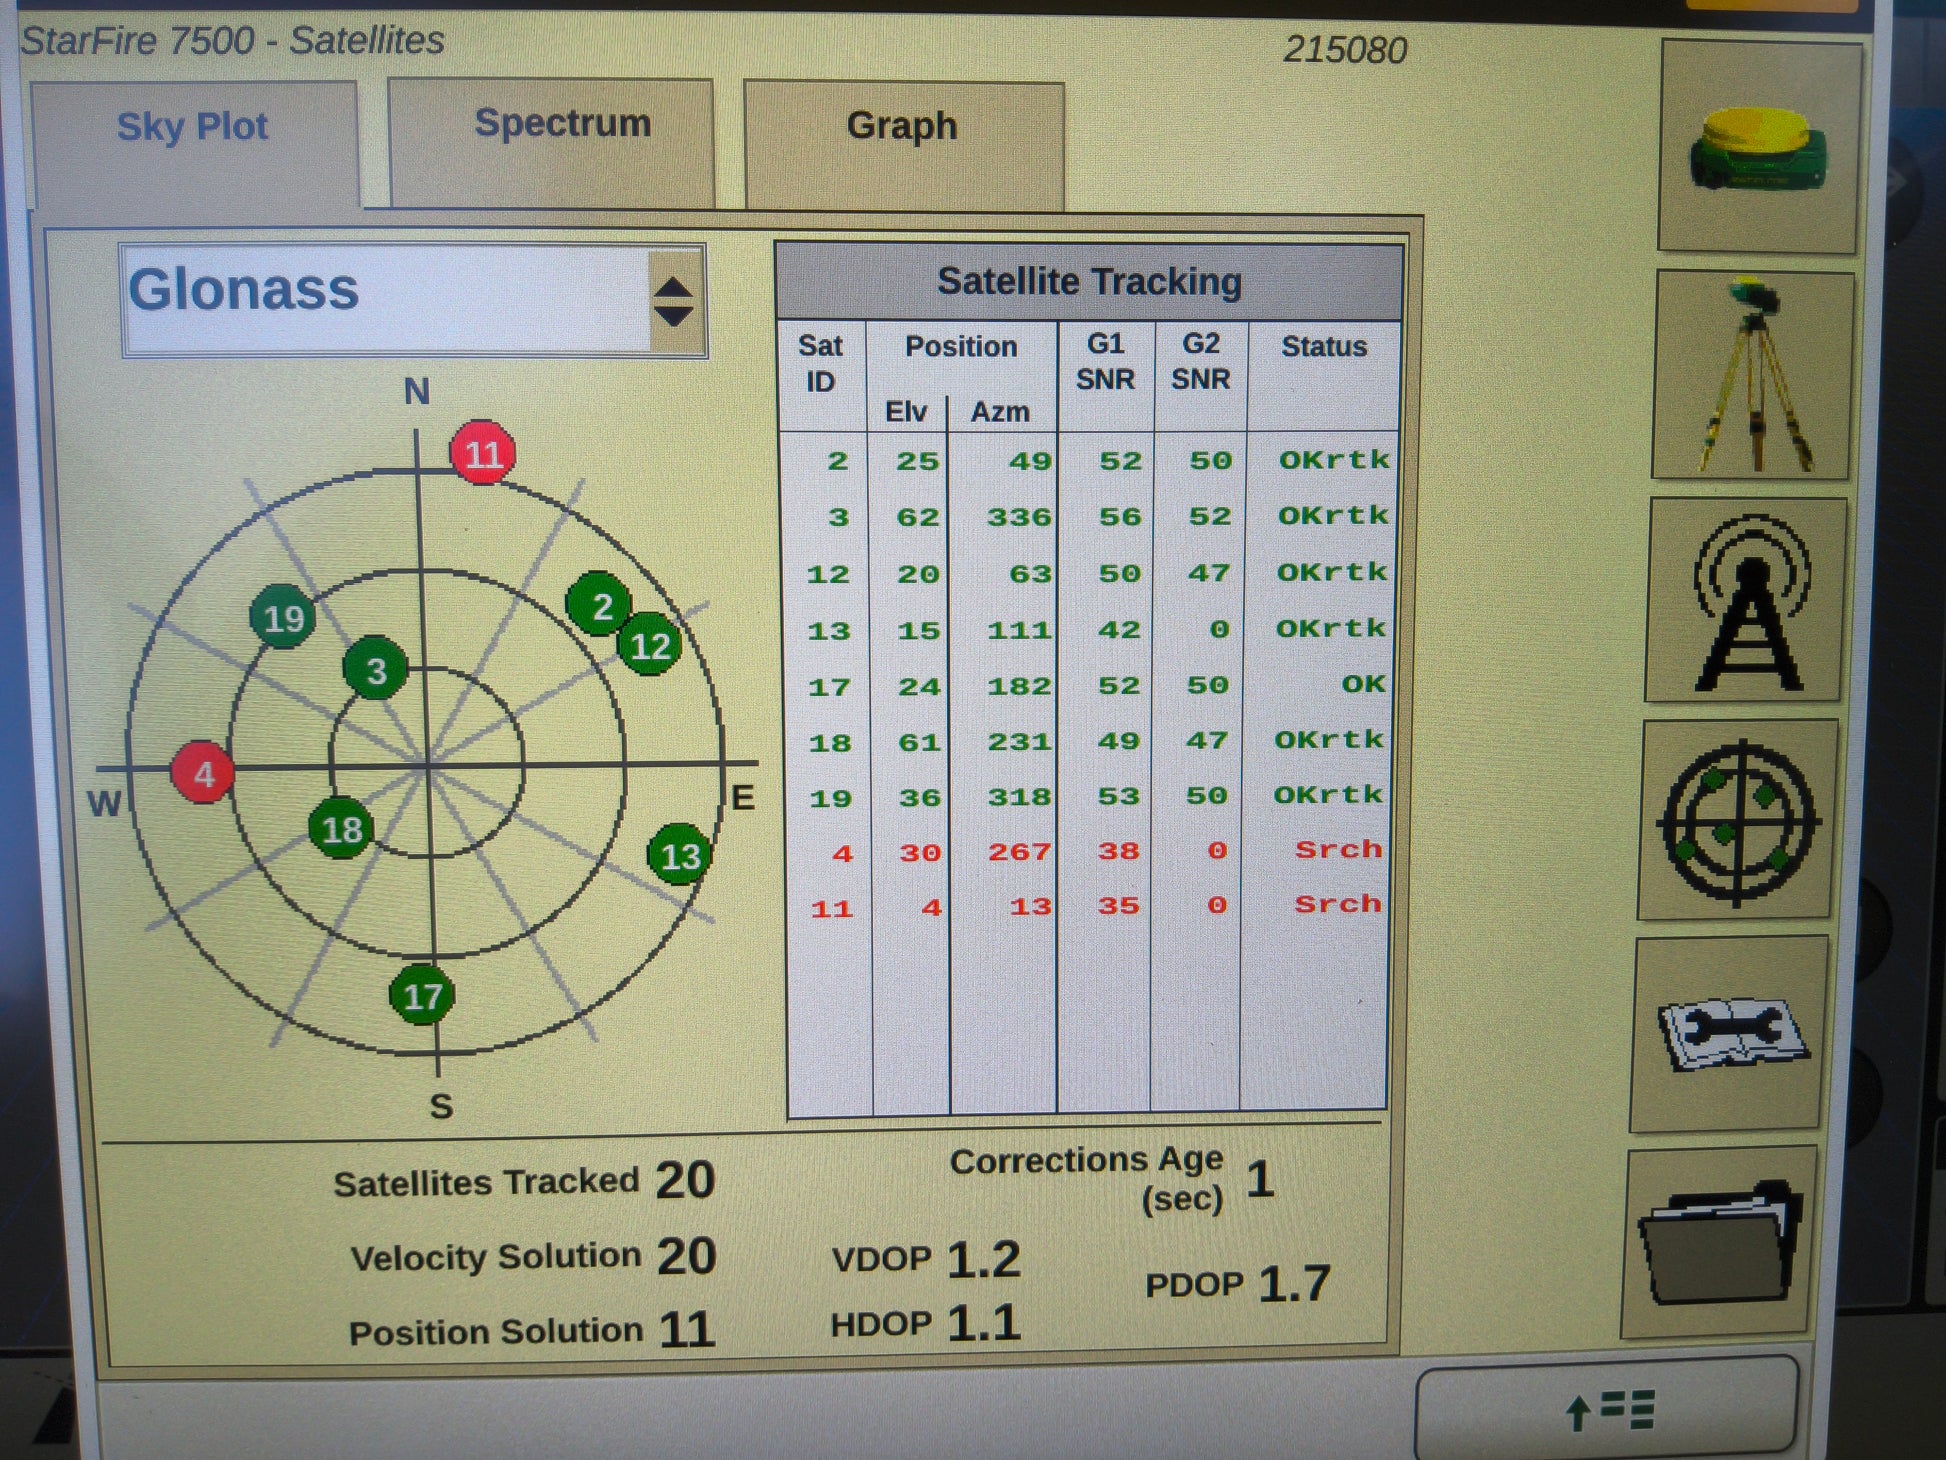
Task: Select red satellite 11 on sky plot
Action: (x=483, y=453)
